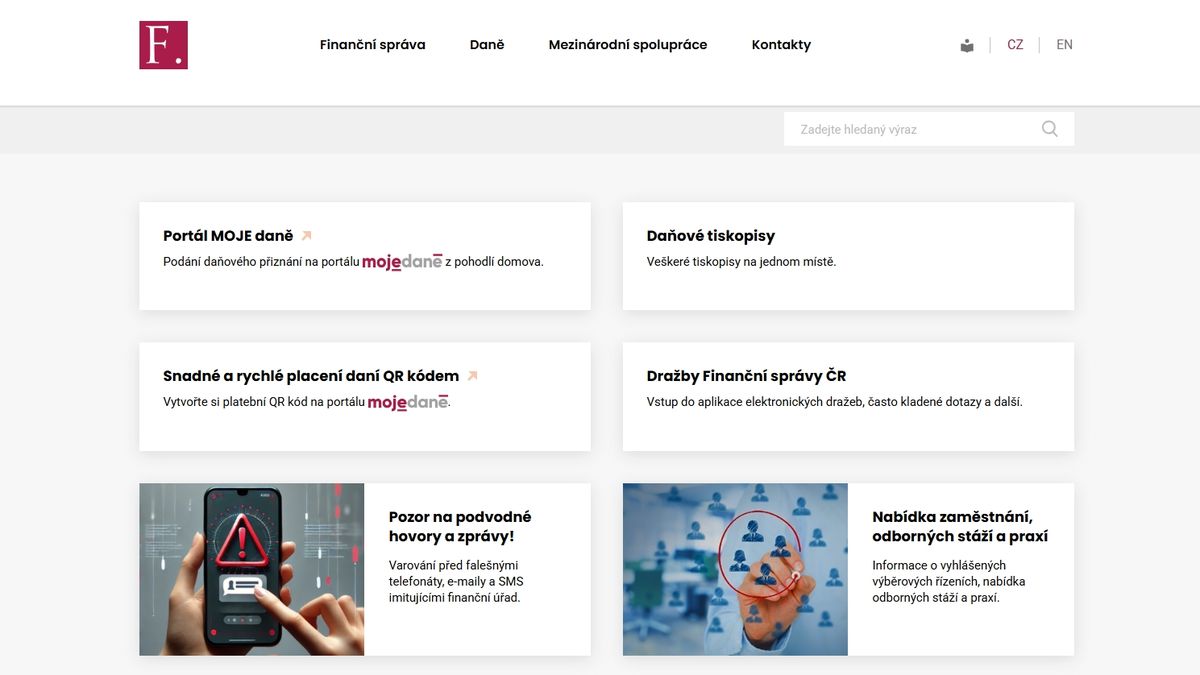Open the reader accessibility icon near CZ
The width and height of the screenshot is (1200, 675).
click(x=967, y=45)
